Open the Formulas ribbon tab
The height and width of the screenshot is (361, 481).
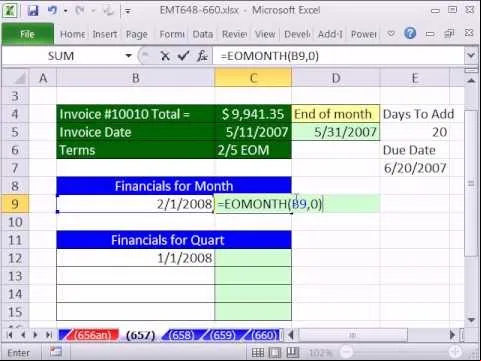172,34
